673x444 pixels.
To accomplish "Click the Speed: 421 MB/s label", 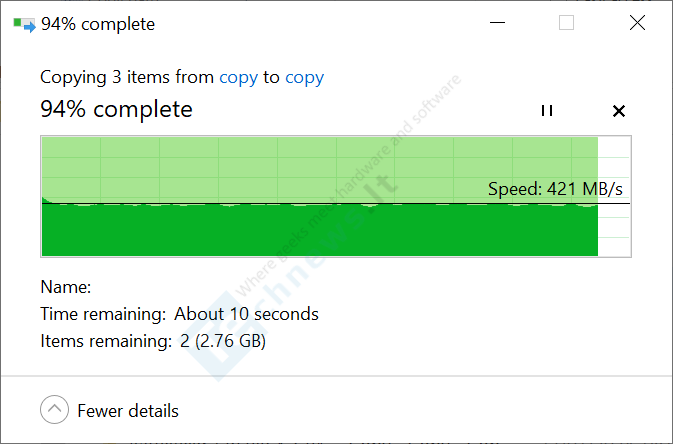I will [555, 189].
